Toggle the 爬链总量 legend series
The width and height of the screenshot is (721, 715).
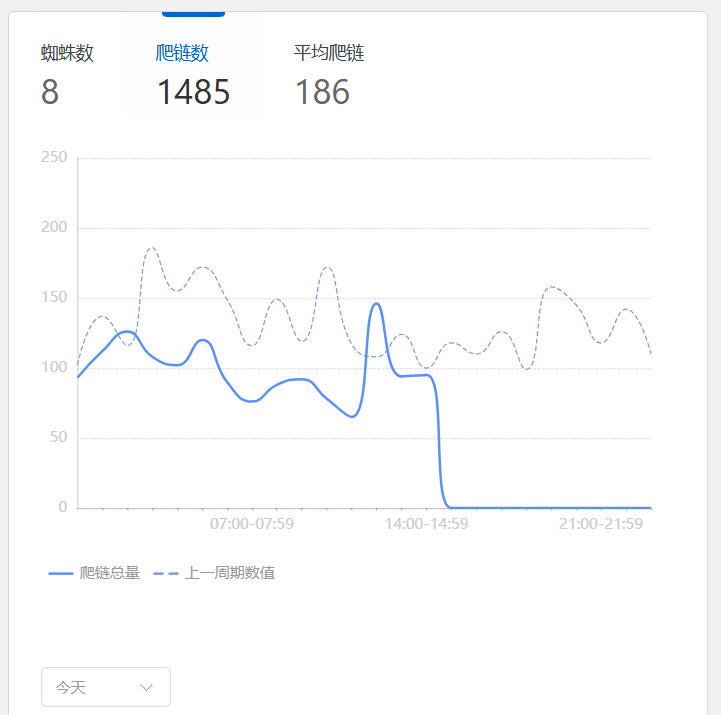point(94,573)
